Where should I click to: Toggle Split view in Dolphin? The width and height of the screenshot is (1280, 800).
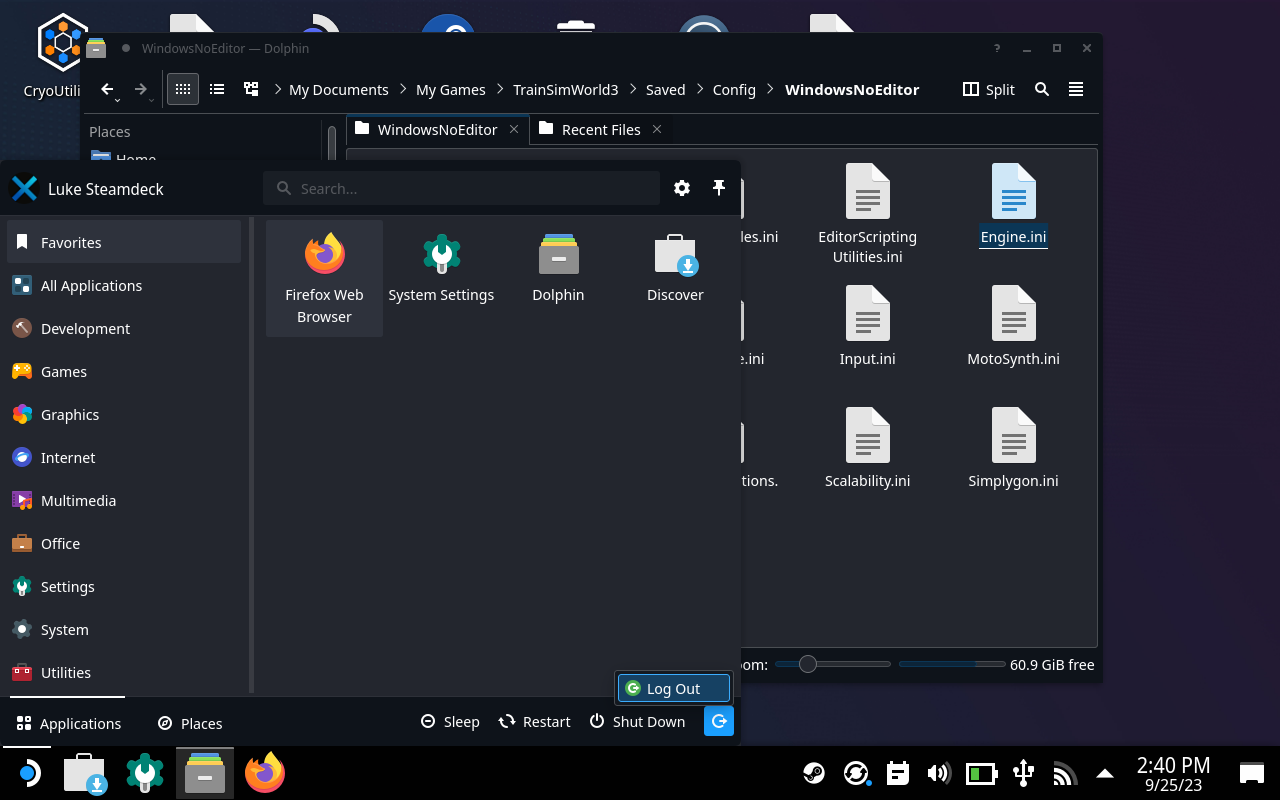point(988,89)
